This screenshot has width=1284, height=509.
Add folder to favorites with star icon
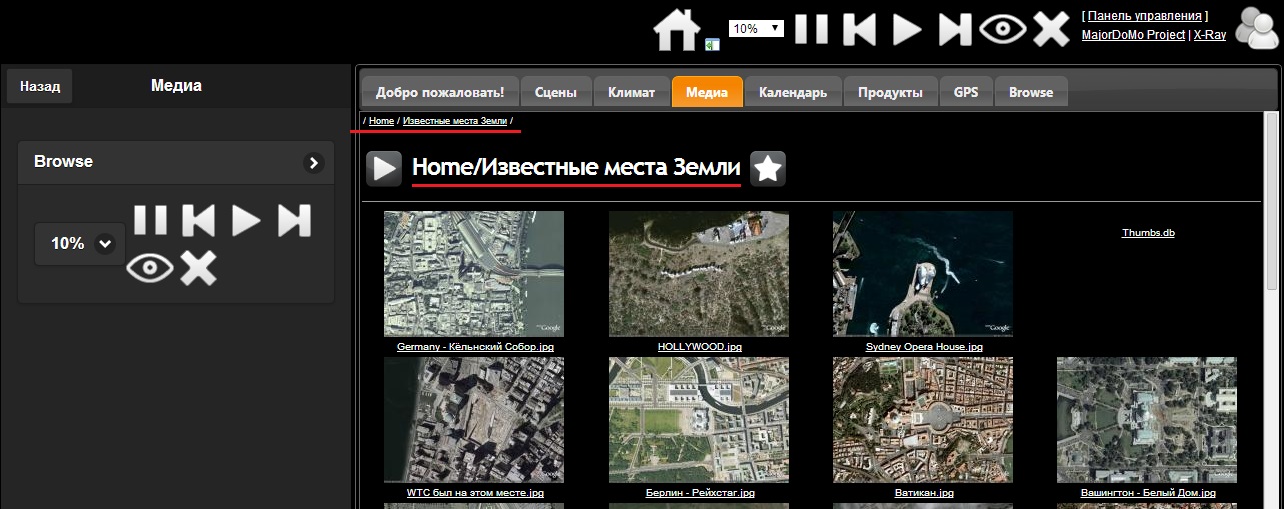pos(768,169)
